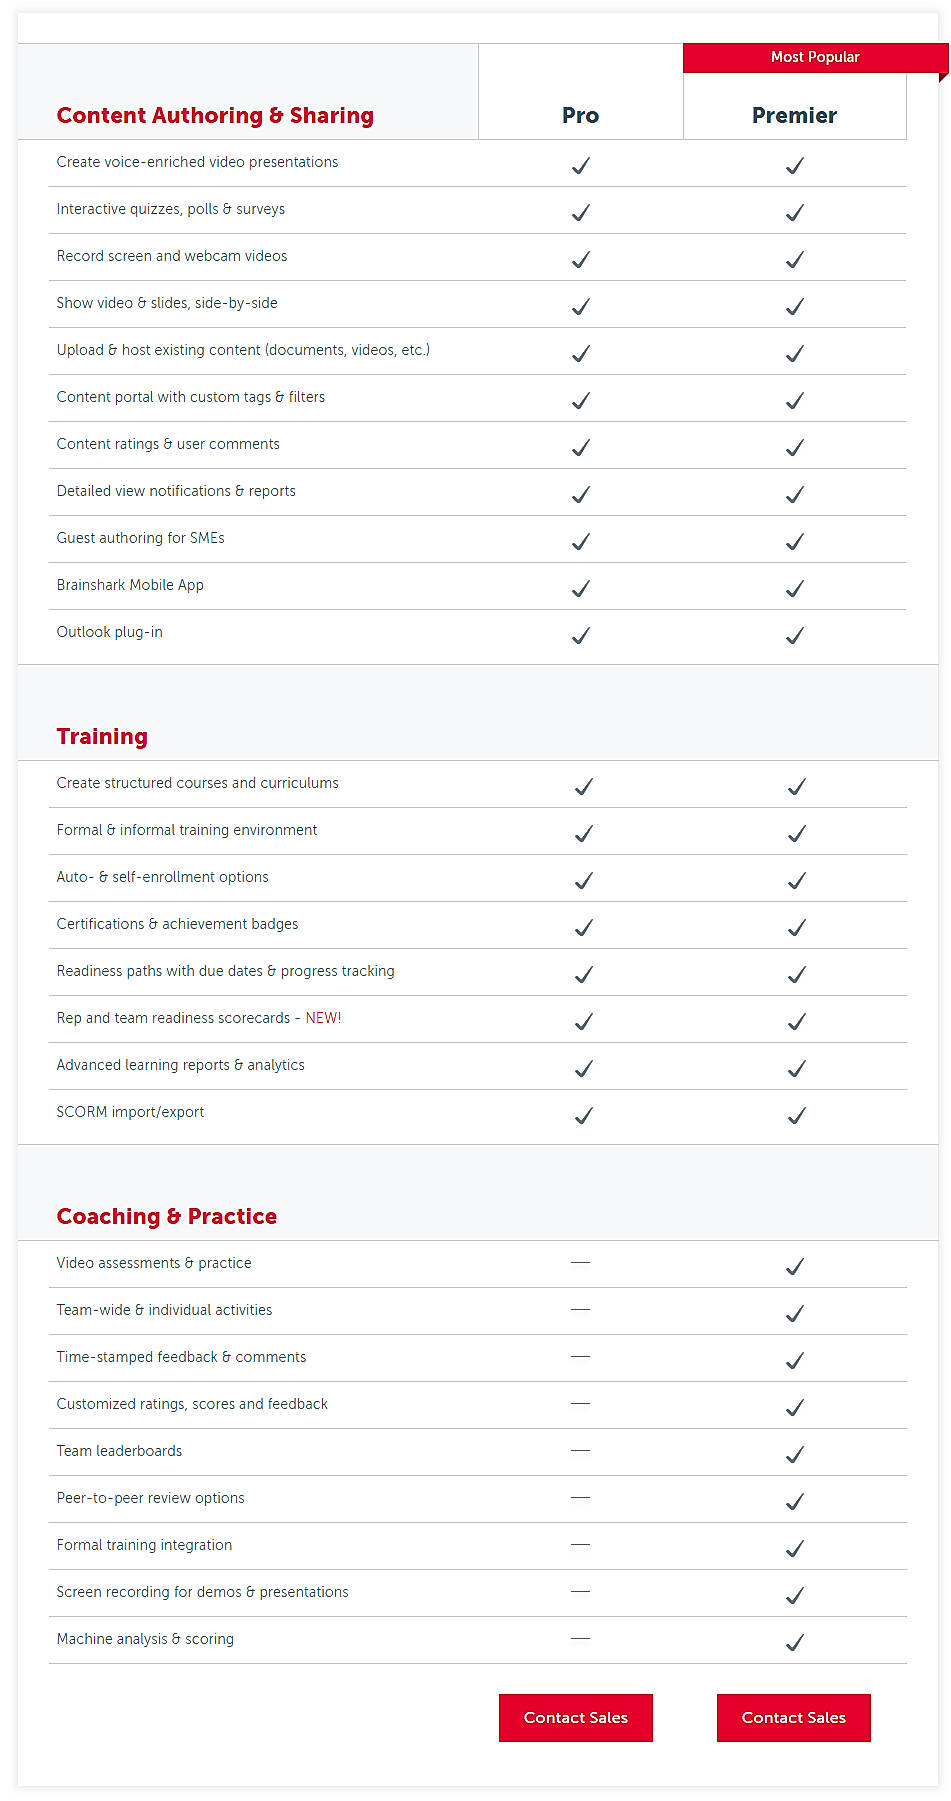Screen dimensions: 951x1801
Task: Click the Premier checkmark for Team leaderboards
Action: point(794,1453)
